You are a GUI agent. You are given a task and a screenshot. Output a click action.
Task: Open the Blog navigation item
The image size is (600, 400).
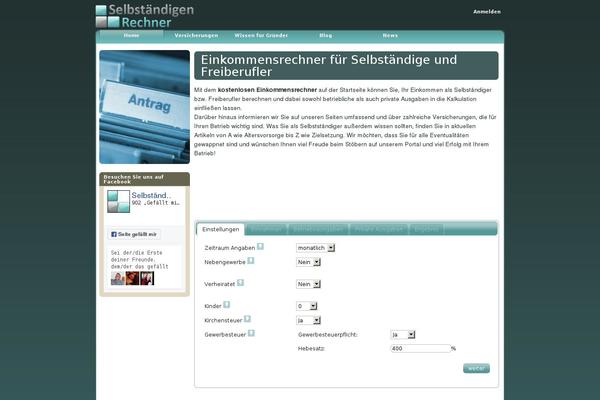coord(326,36)
